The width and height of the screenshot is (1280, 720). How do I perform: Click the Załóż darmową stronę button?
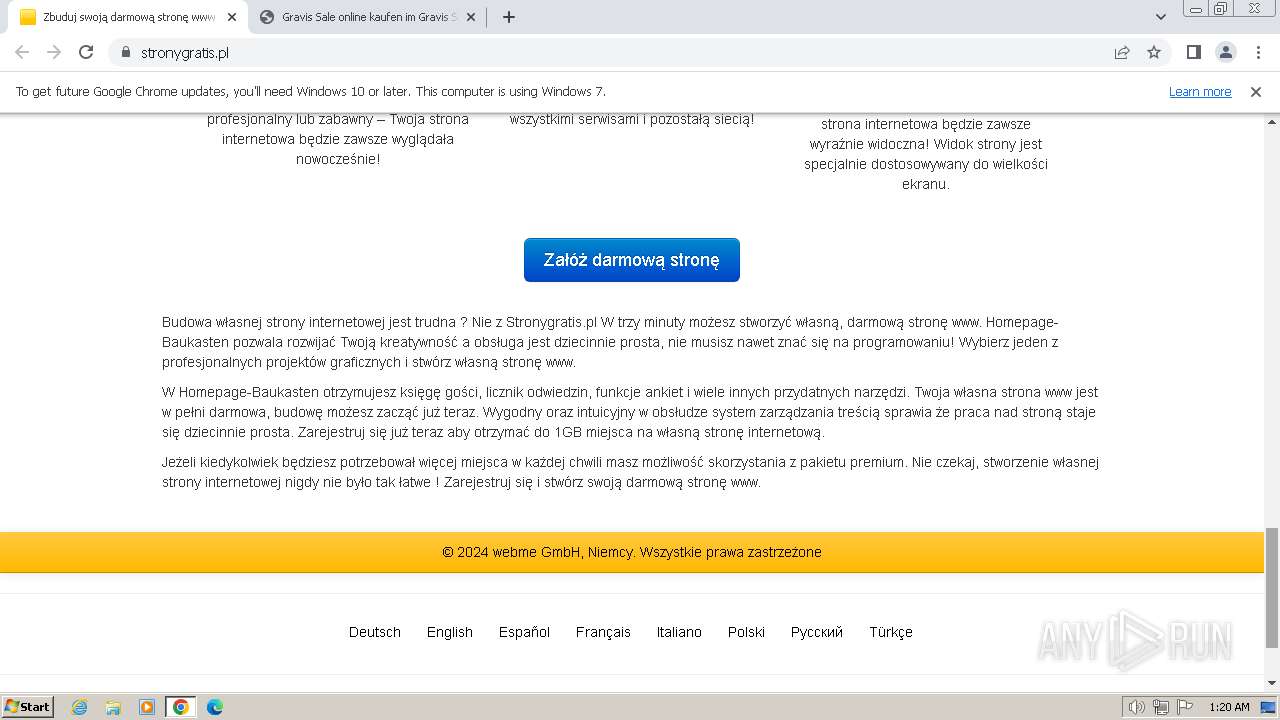(x=632, y=260)
